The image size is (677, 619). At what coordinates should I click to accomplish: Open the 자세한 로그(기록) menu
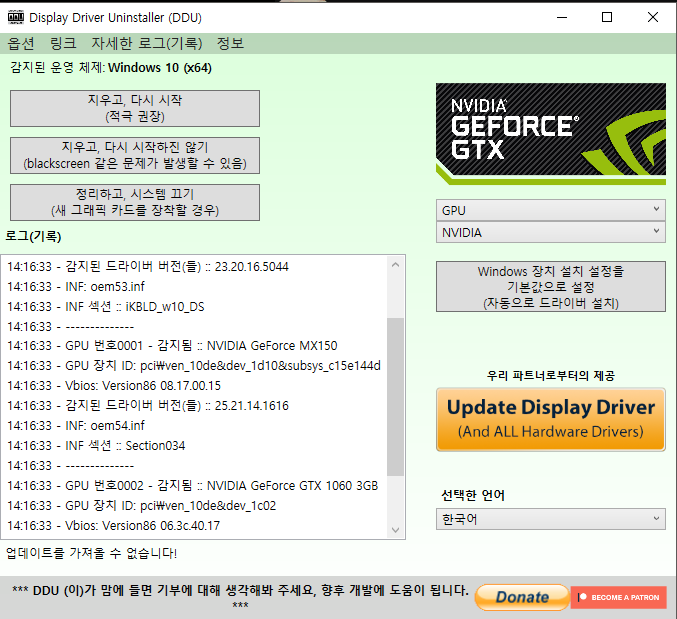point(146,43)
